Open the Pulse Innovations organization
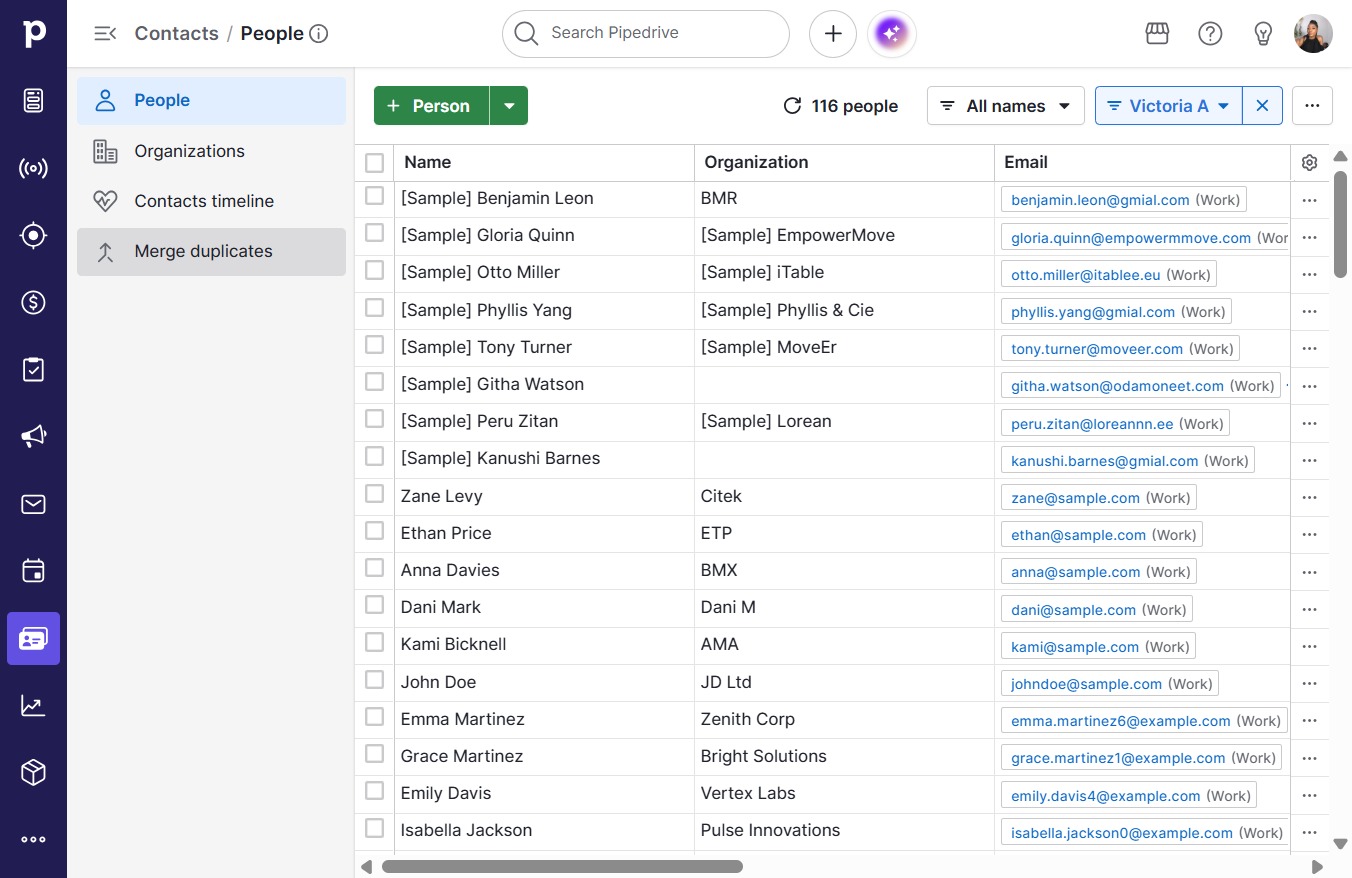This screenshot has height=878, width=1352. click(x=770, y=830)
